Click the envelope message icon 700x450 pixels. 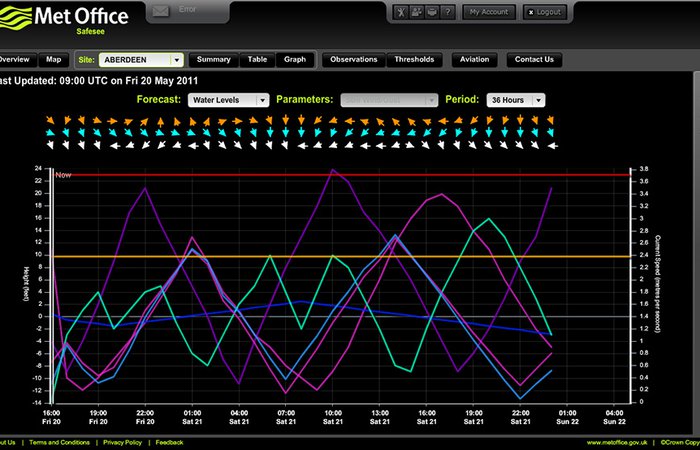161,12
